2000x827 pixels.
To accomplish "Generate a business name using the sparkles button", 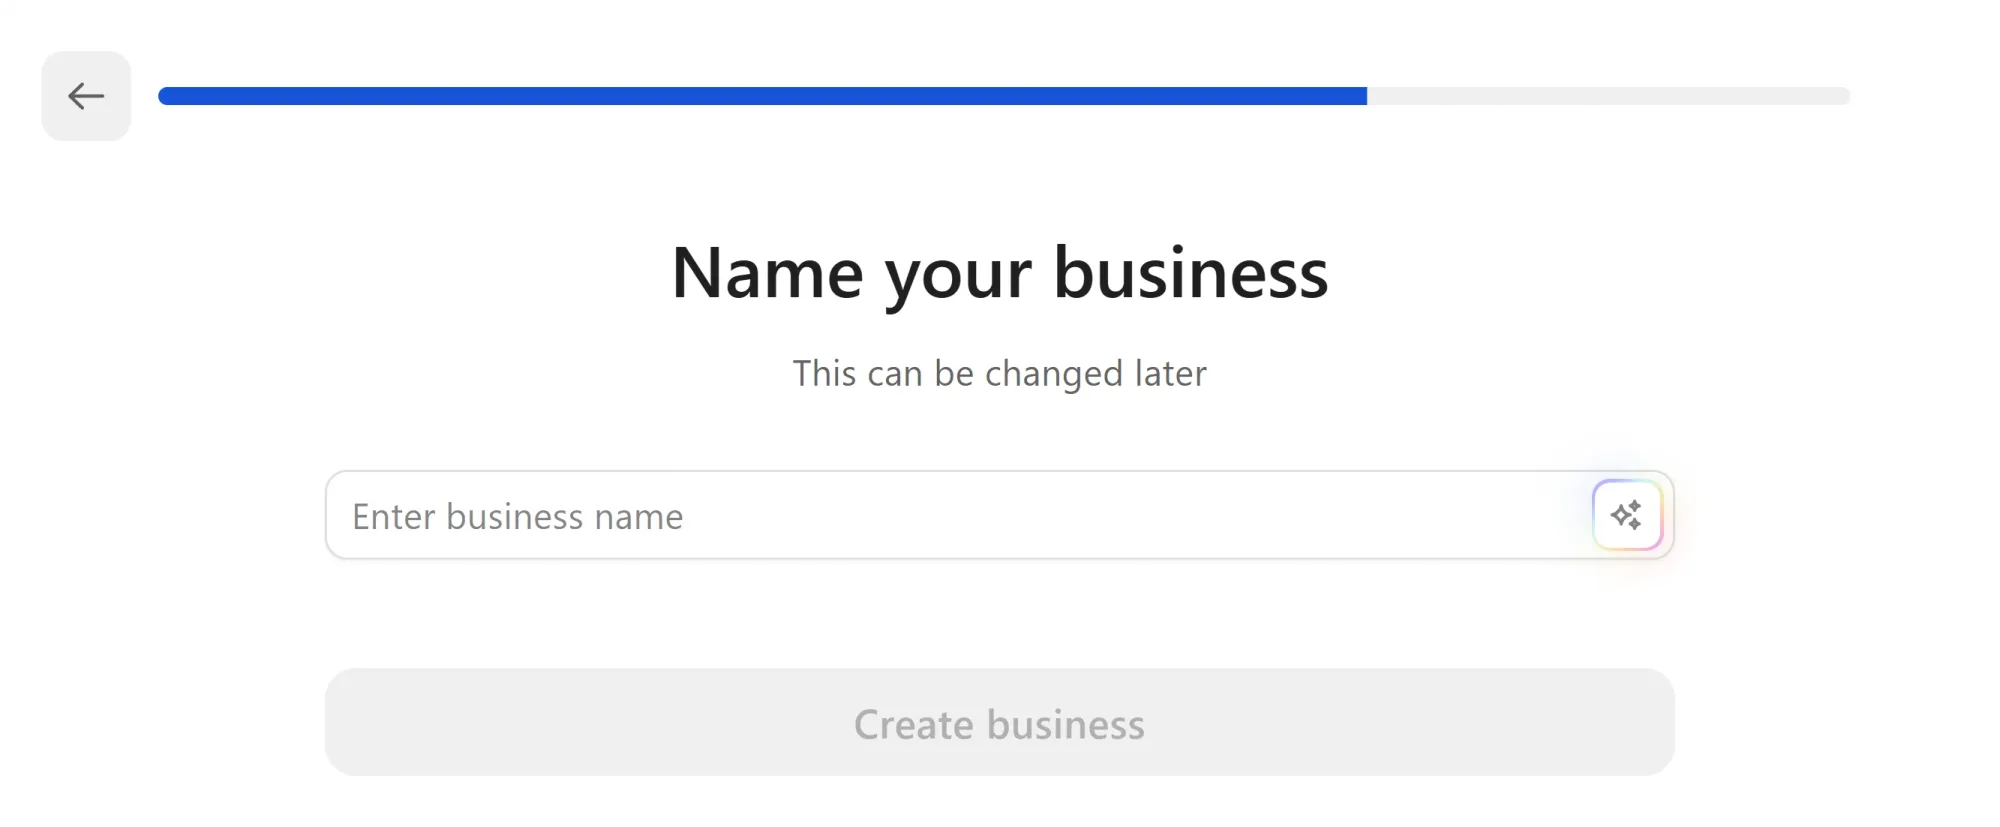I will coord(1627,515).
